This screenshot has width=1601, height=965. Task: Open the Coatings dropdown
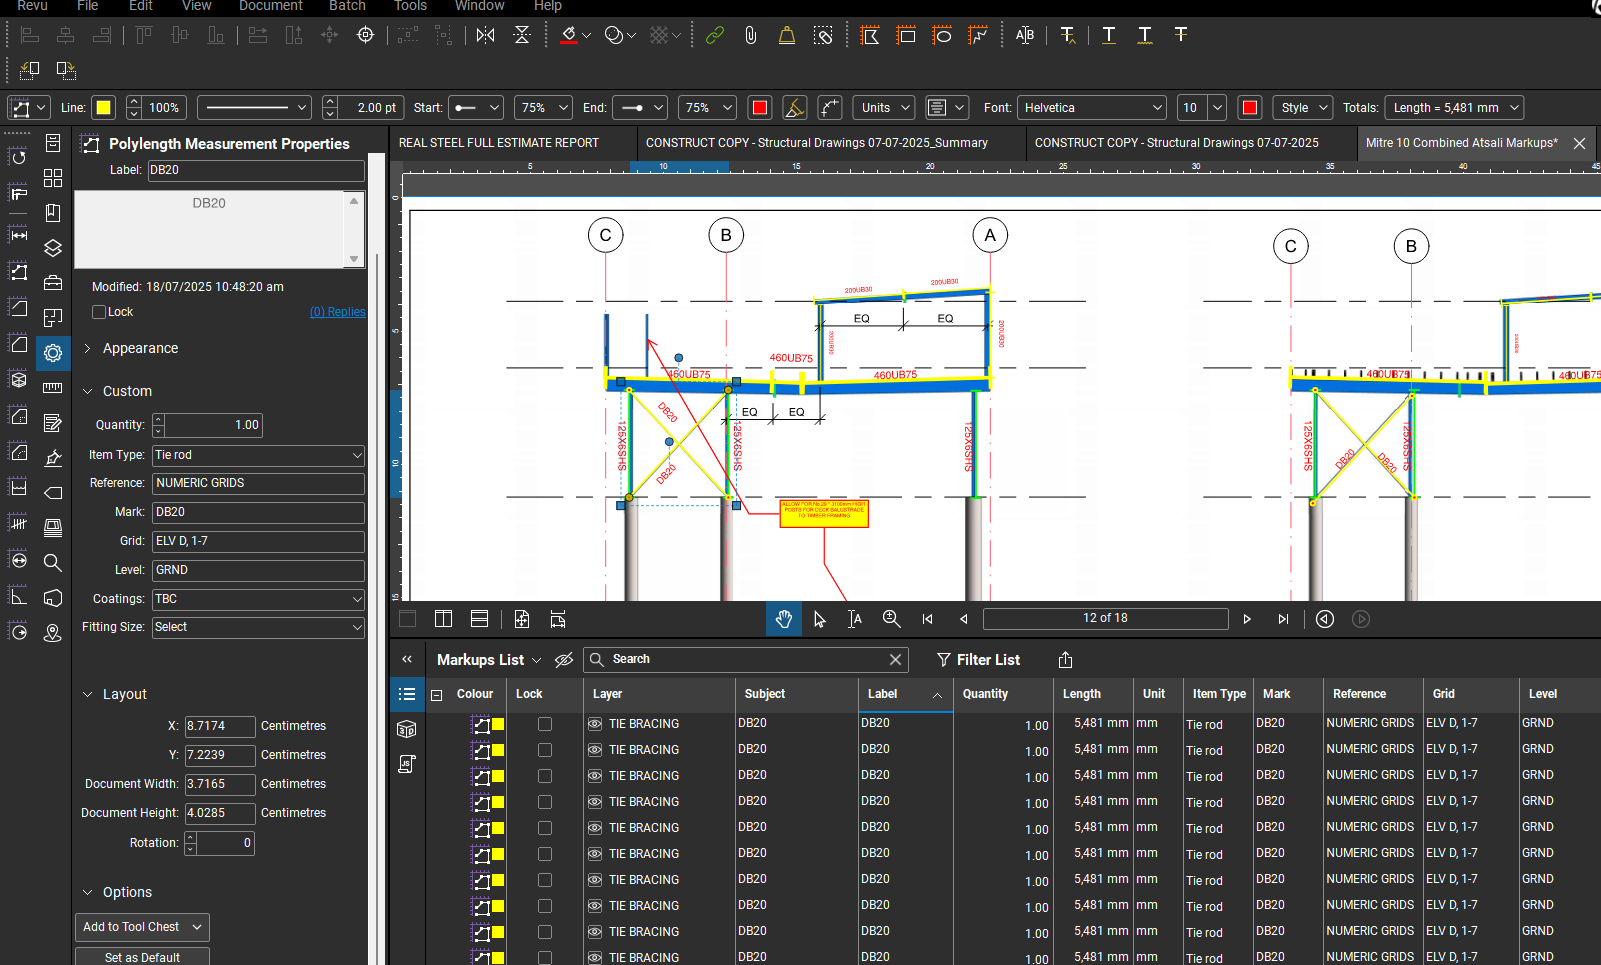pyautogui.click(x=258, y=599)
